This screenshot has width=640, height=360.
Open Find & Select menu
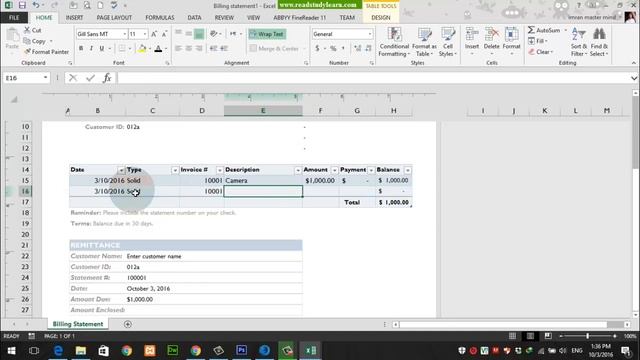[599, 42]
